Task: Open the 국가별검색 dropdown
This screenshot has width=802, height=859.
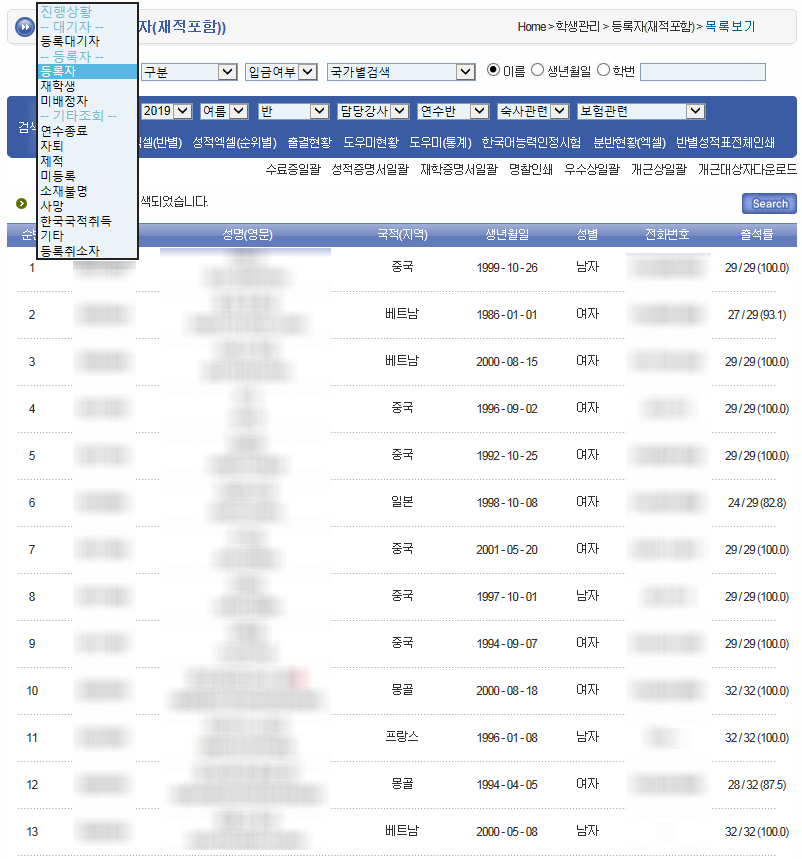Action: pos(401,72)
